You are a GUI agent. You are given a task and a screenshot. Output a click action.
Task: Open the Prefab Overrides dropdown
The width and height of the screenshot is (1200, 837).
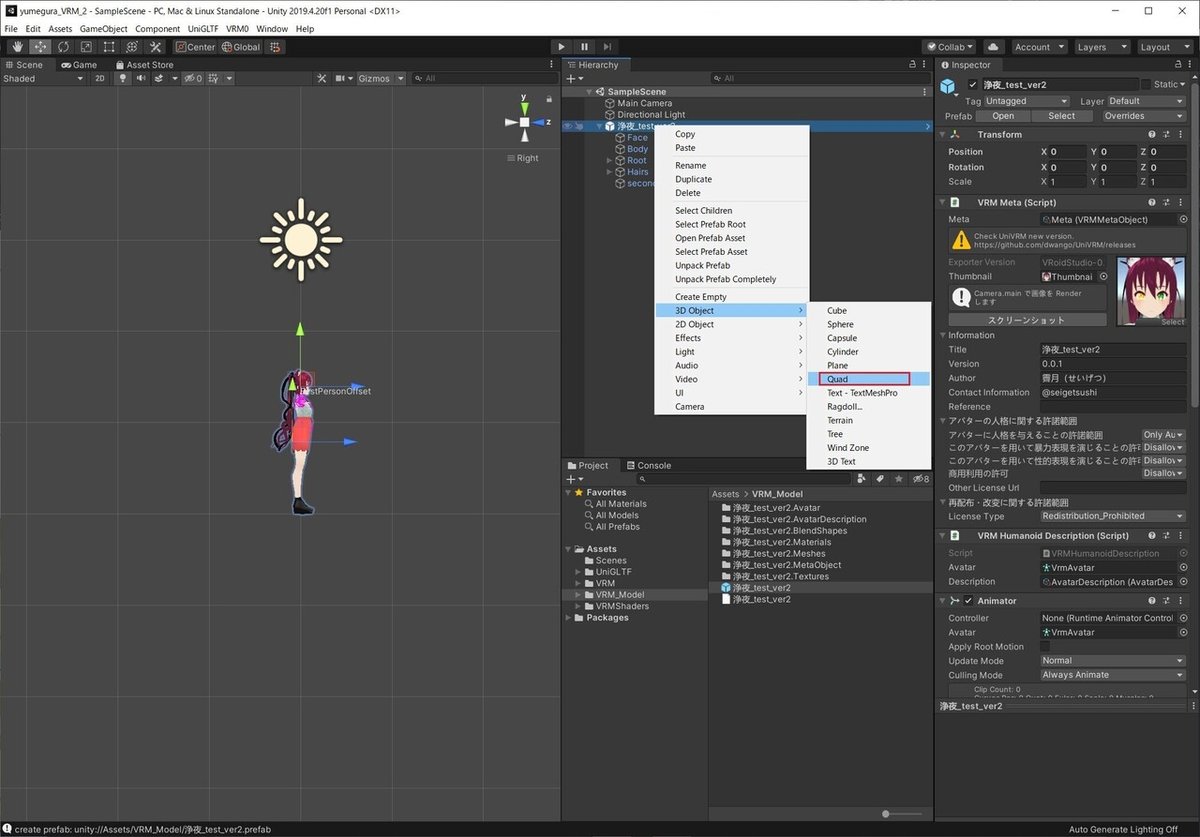[1143, 116]
